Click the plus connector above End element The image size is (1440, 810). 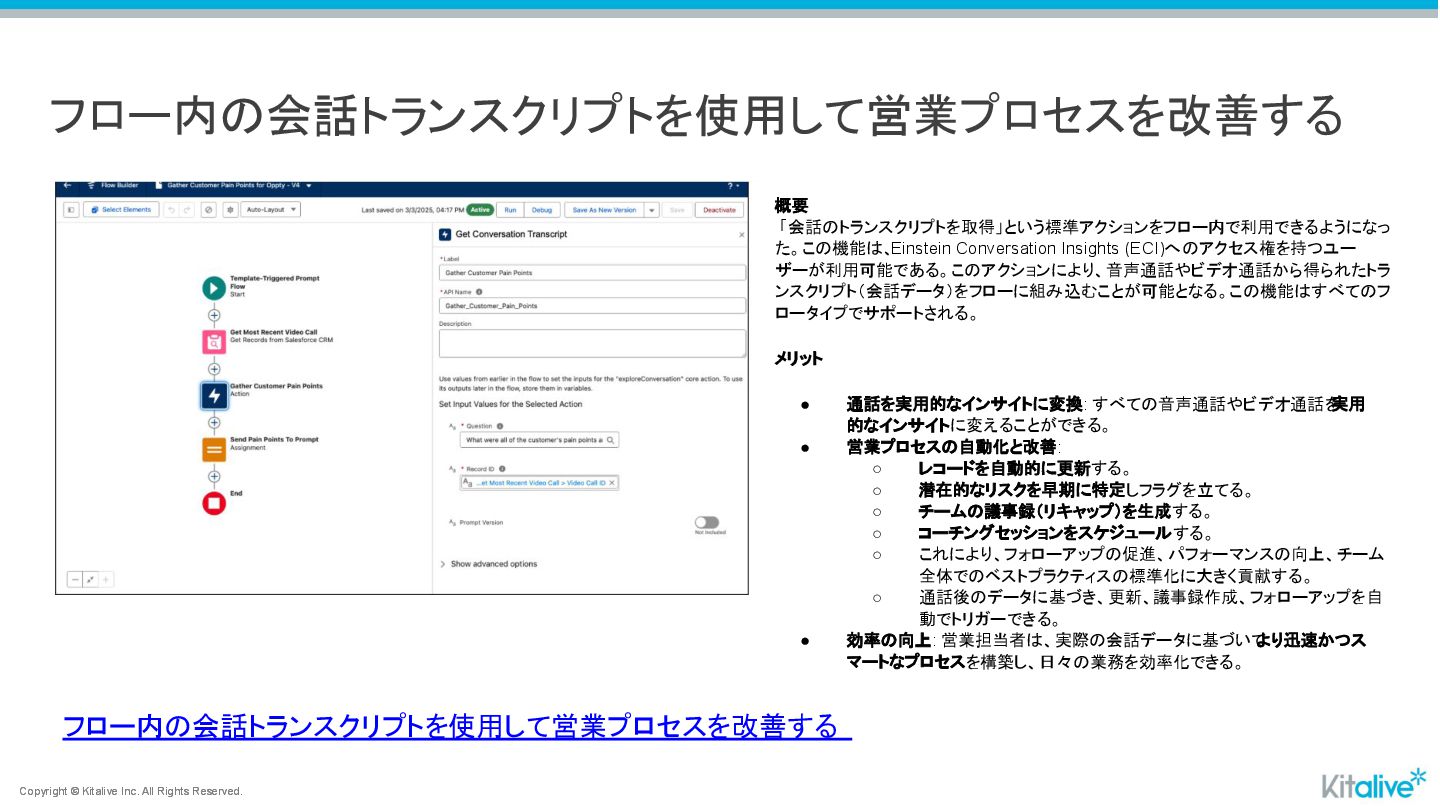213,477
